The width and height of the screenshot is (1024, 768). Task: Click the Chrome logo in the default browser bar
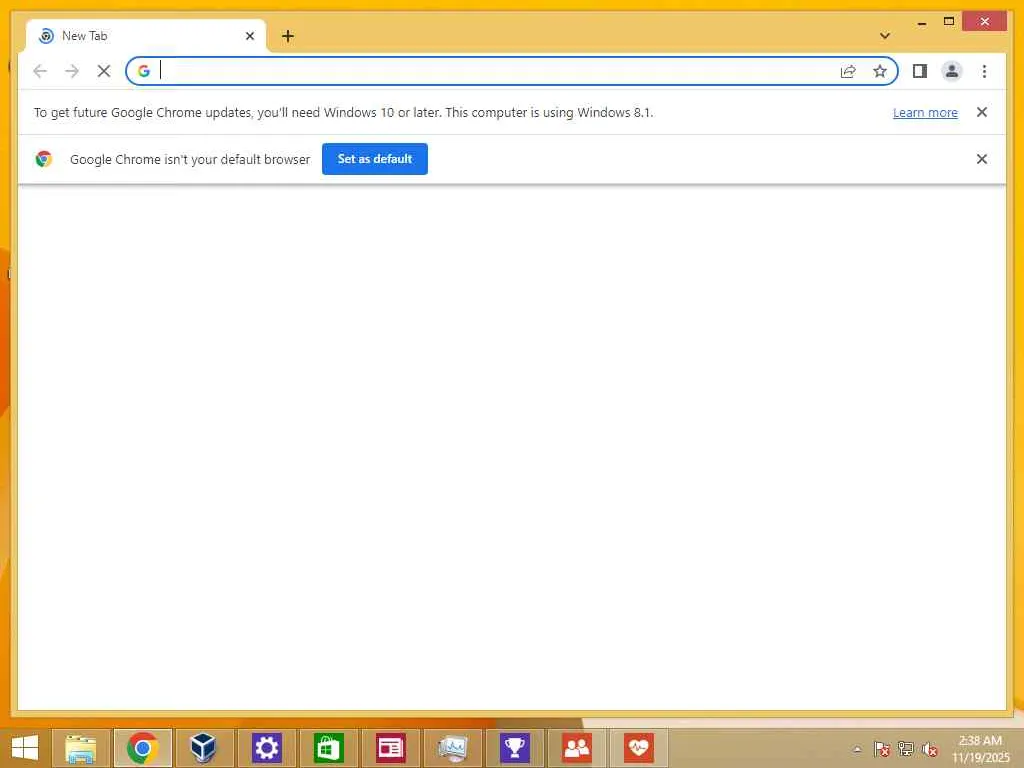[44, 159]
